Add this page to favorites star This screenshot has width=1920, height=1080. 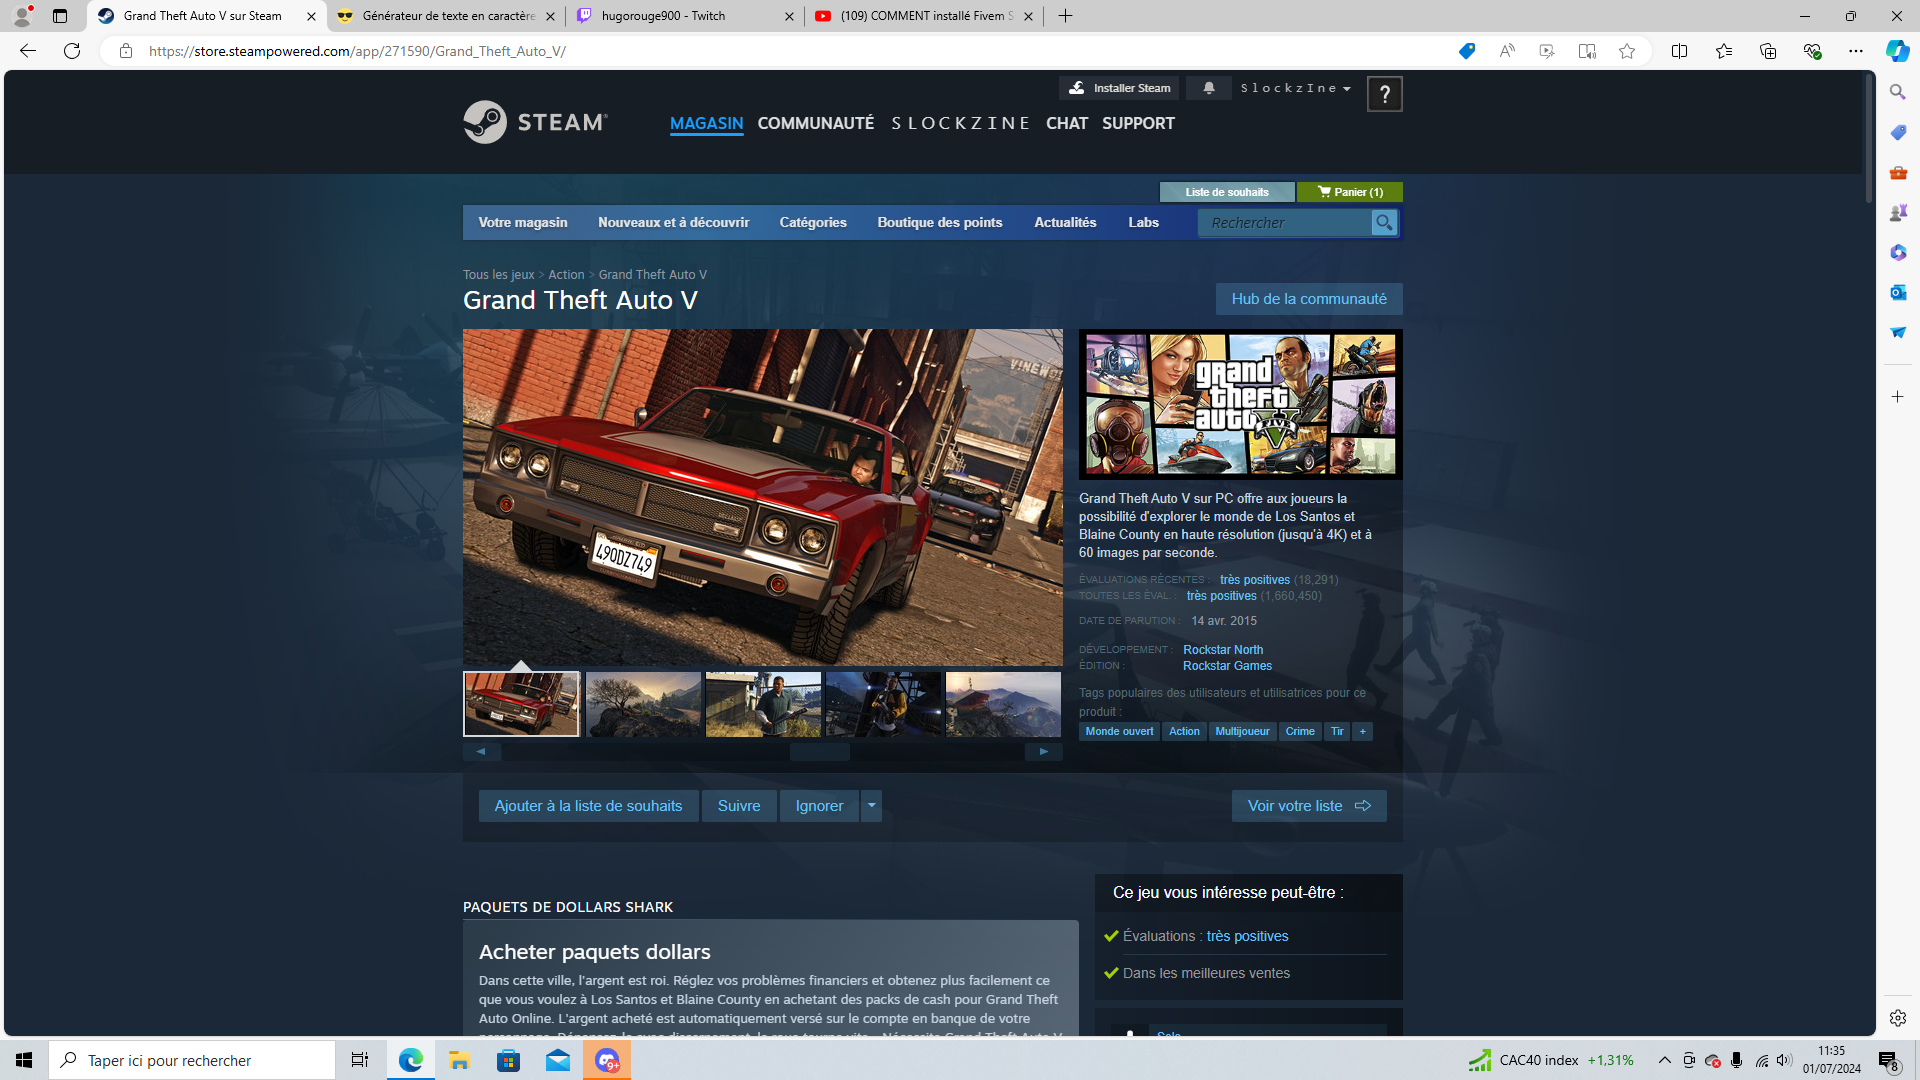(x=1627, y=51)
